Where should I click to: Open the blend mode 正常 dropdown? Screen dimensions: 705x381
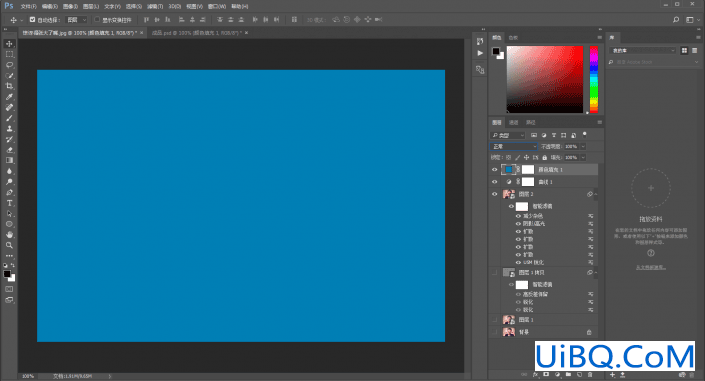tap(514, 146)
